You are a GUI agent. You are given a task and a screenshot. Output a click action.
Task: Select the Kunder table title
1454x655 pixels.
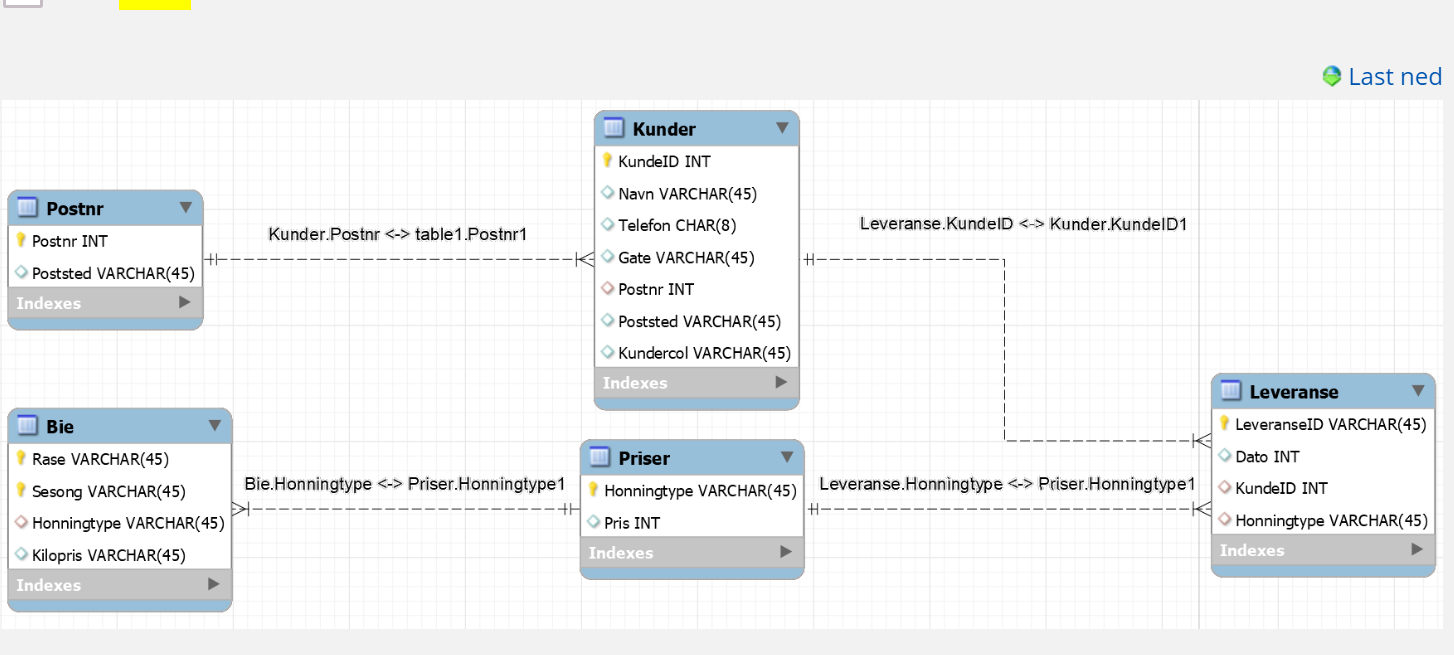pos(664,129)
